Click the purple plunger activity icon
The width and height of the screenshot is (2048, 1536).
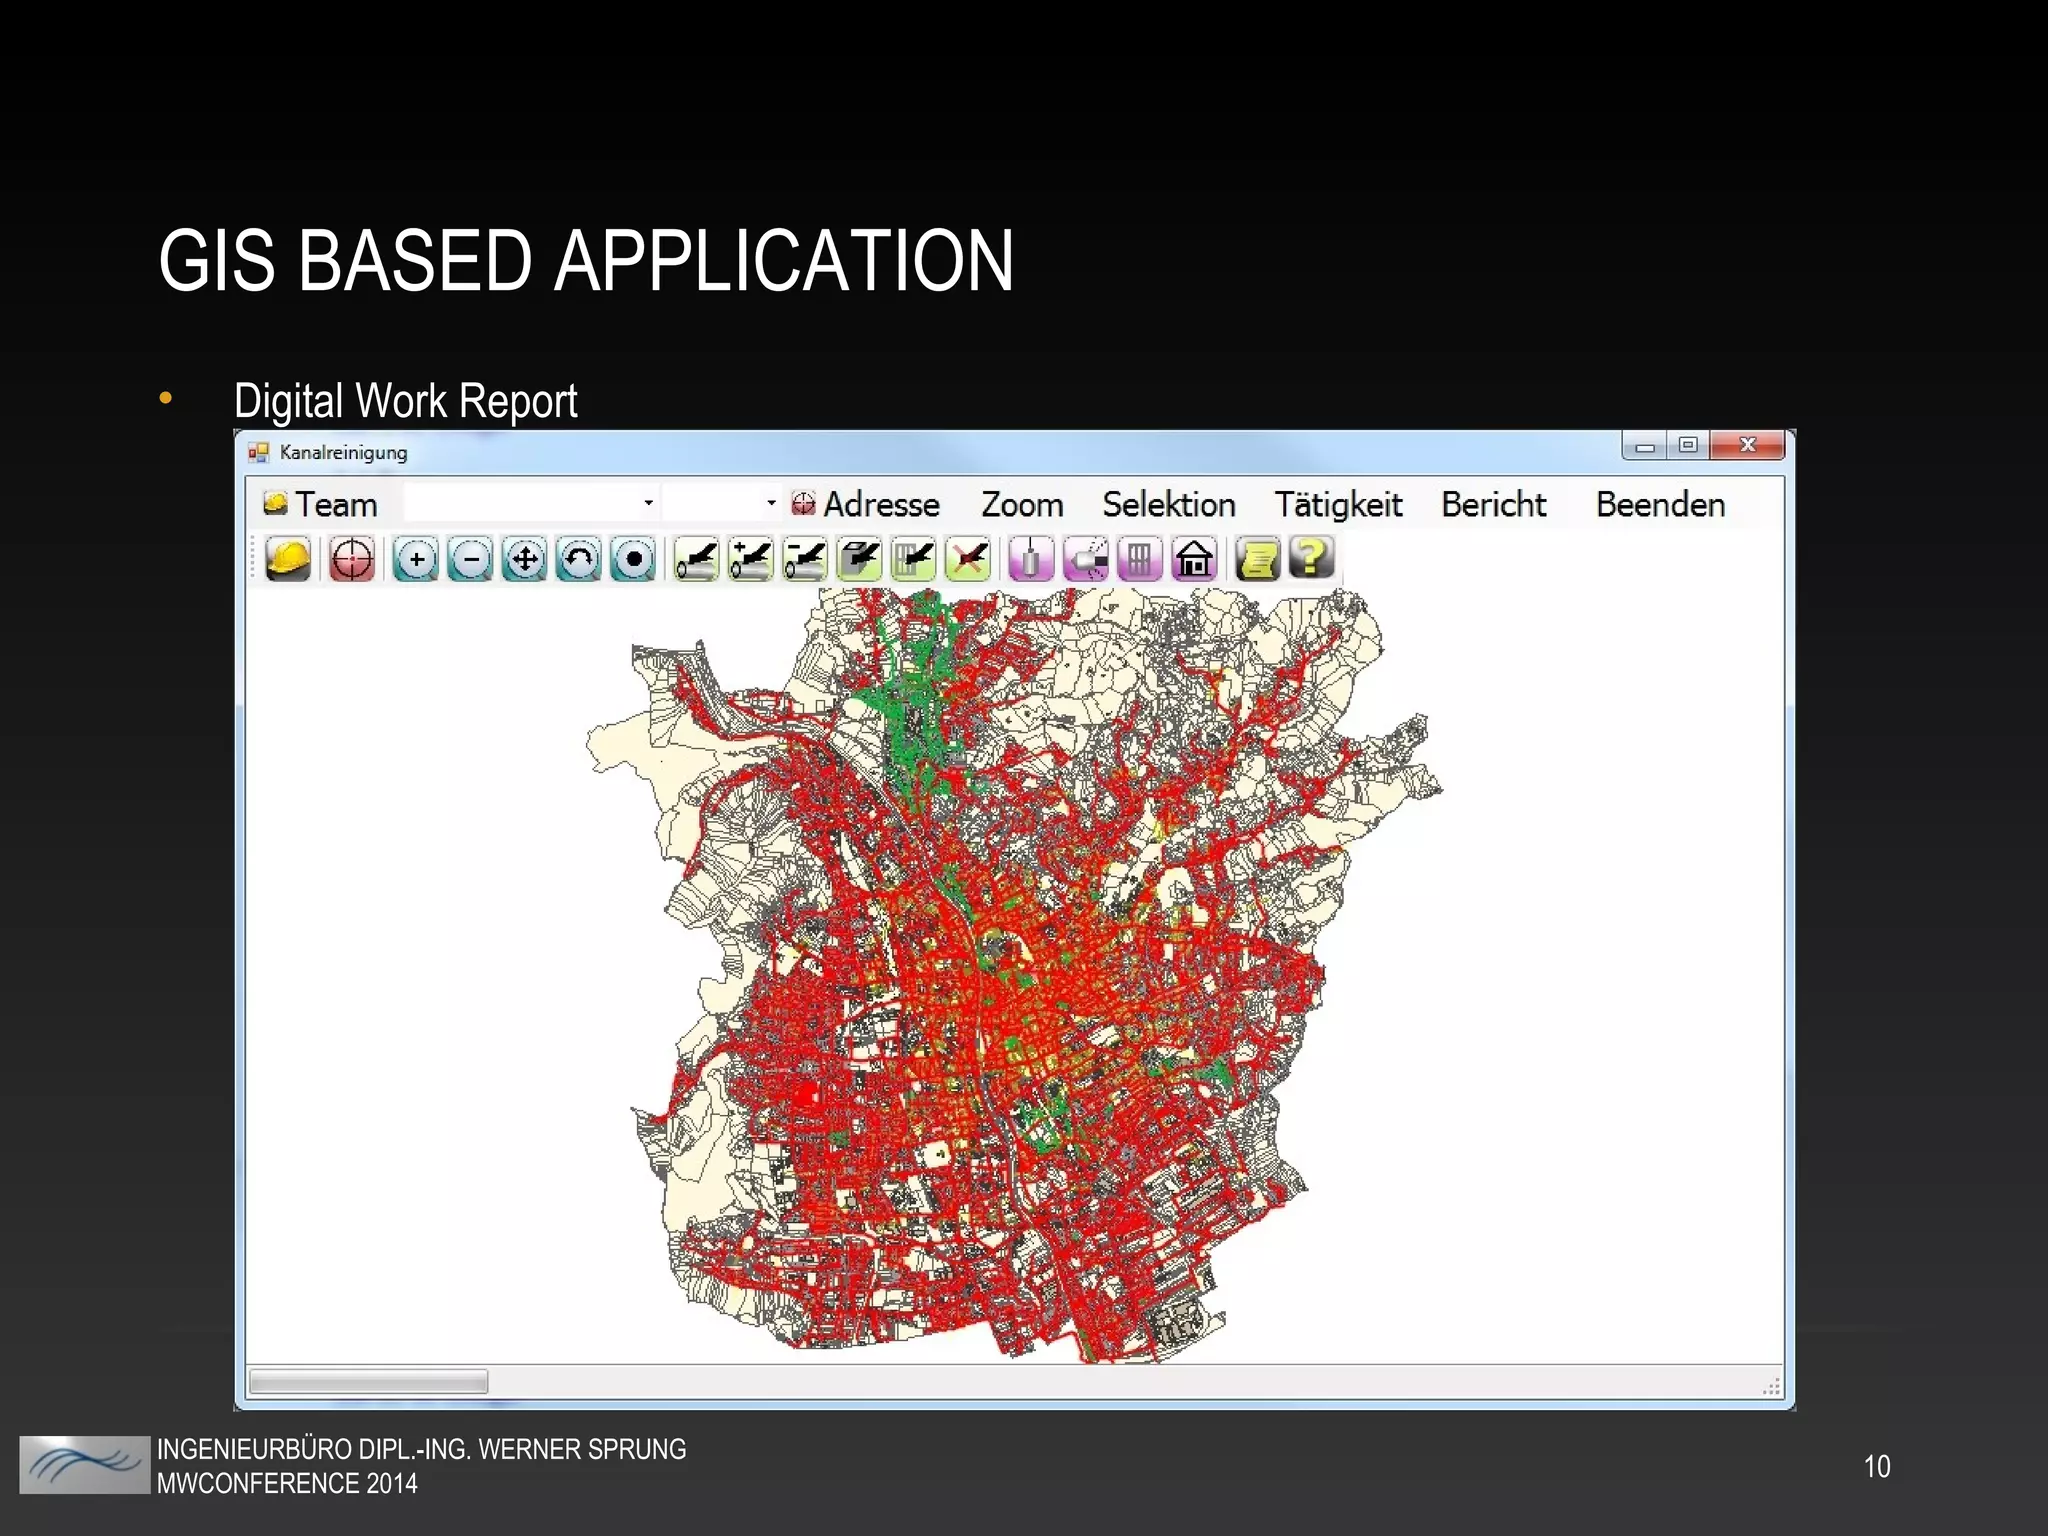pos(1031,559)
